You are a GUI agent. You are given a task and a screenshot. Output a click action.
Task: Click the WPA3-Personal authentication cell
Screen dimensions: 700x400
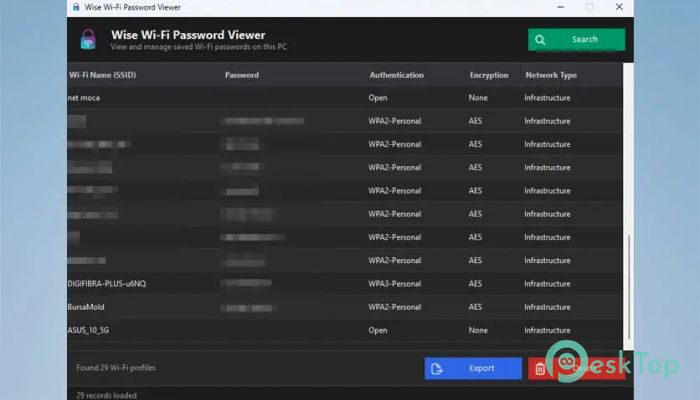(395, 283)
